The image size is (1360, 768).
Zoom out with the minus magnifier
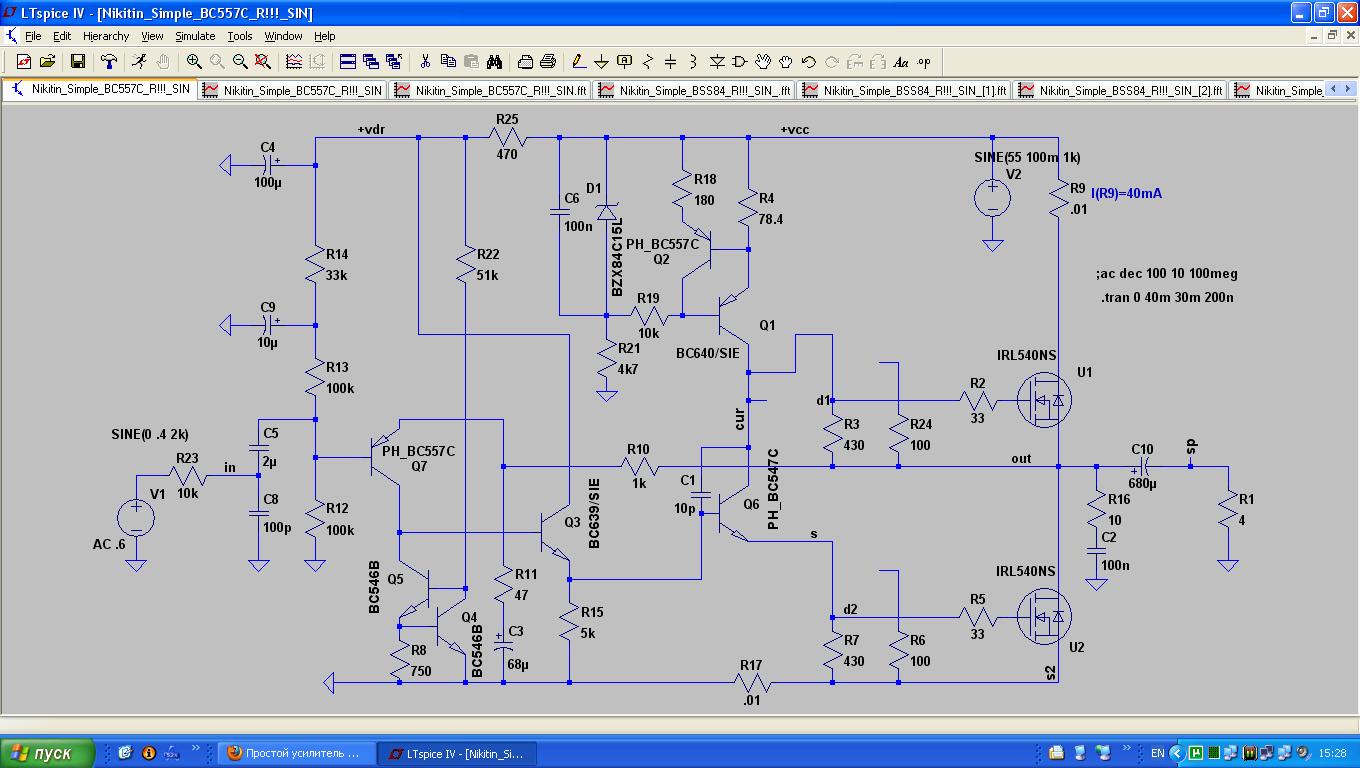240,62
